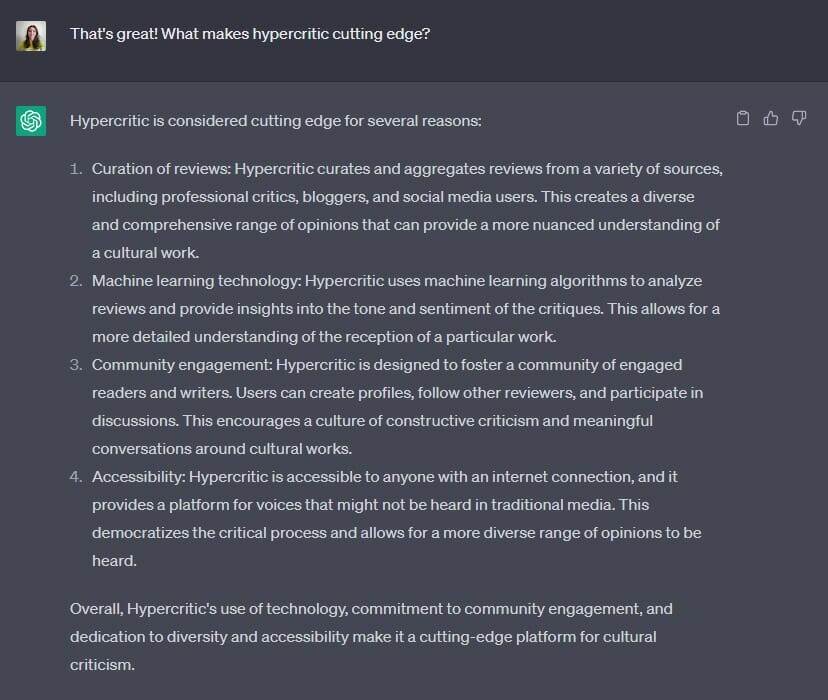The width and height of the screenshot is (828, 700).
Task: Give the response a thumbs down
Action: 799,119
